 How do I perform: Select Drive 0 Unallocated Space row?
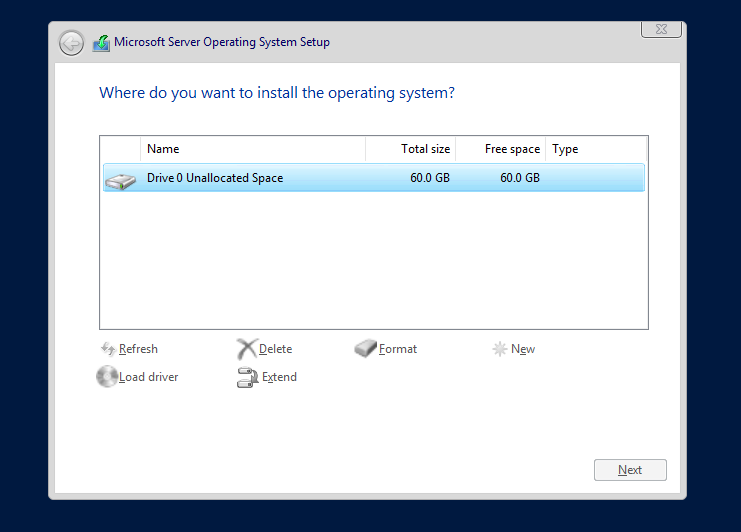point(373,178)
